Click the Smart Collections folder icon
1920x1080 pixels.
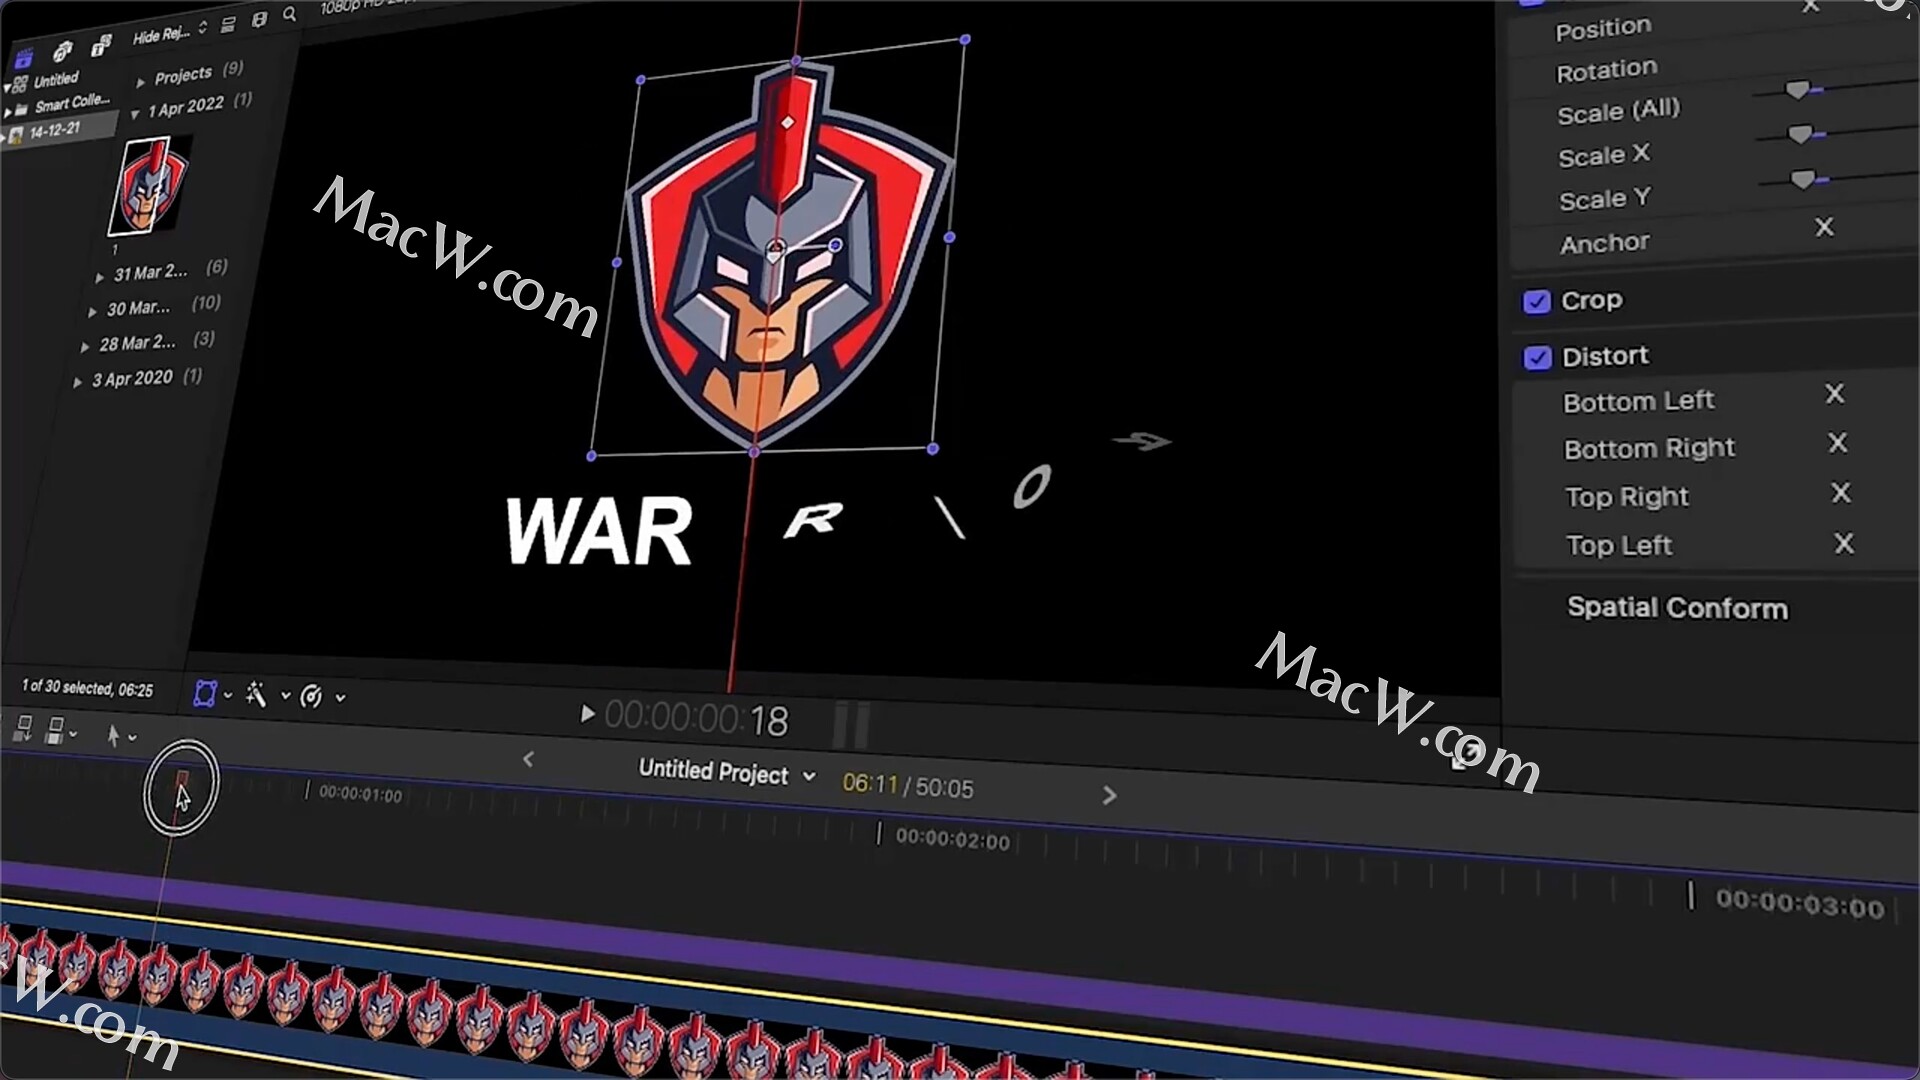coord(21,109)
